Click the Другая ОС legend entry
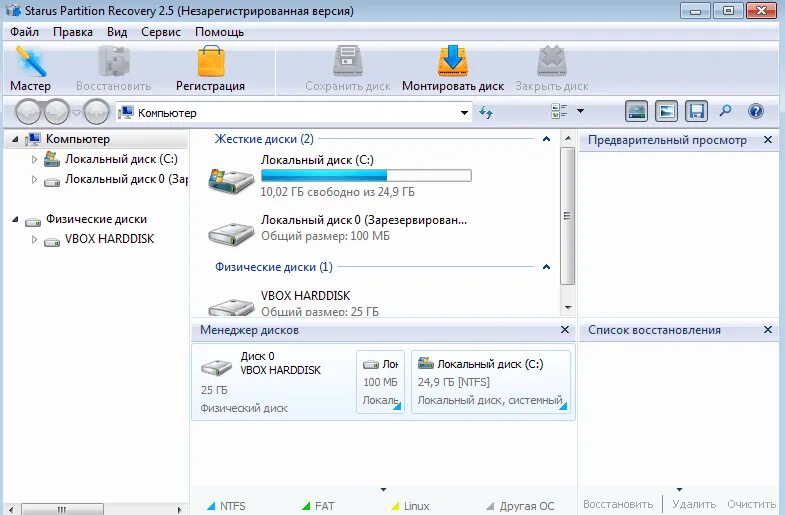 point(520,506)
